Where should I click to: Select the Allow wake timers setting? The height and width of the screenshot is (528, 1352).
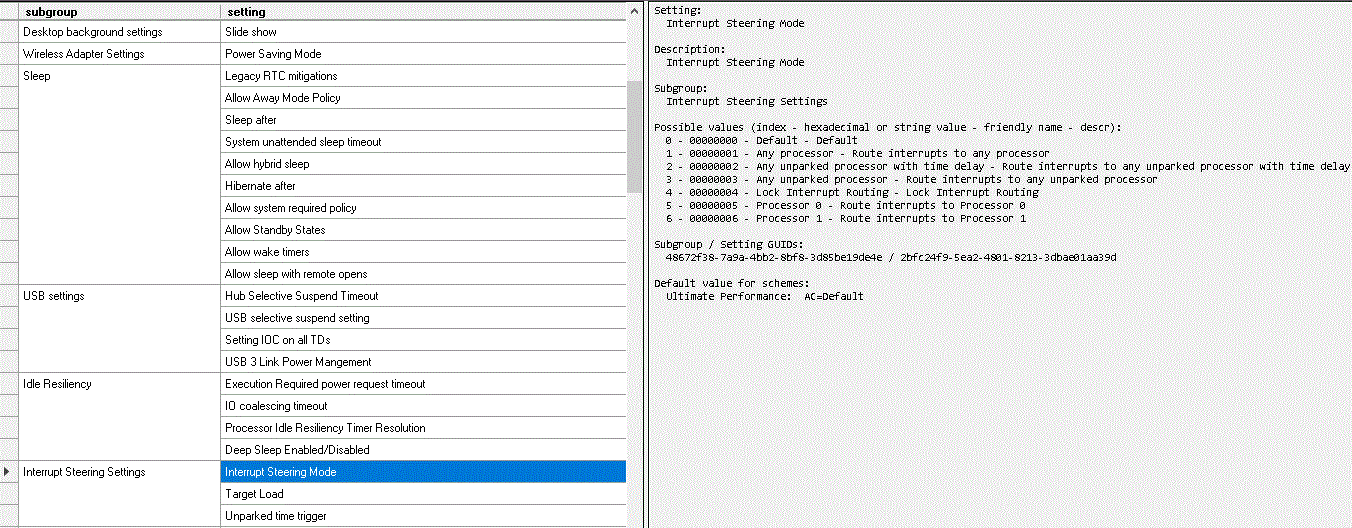[422, 252]
